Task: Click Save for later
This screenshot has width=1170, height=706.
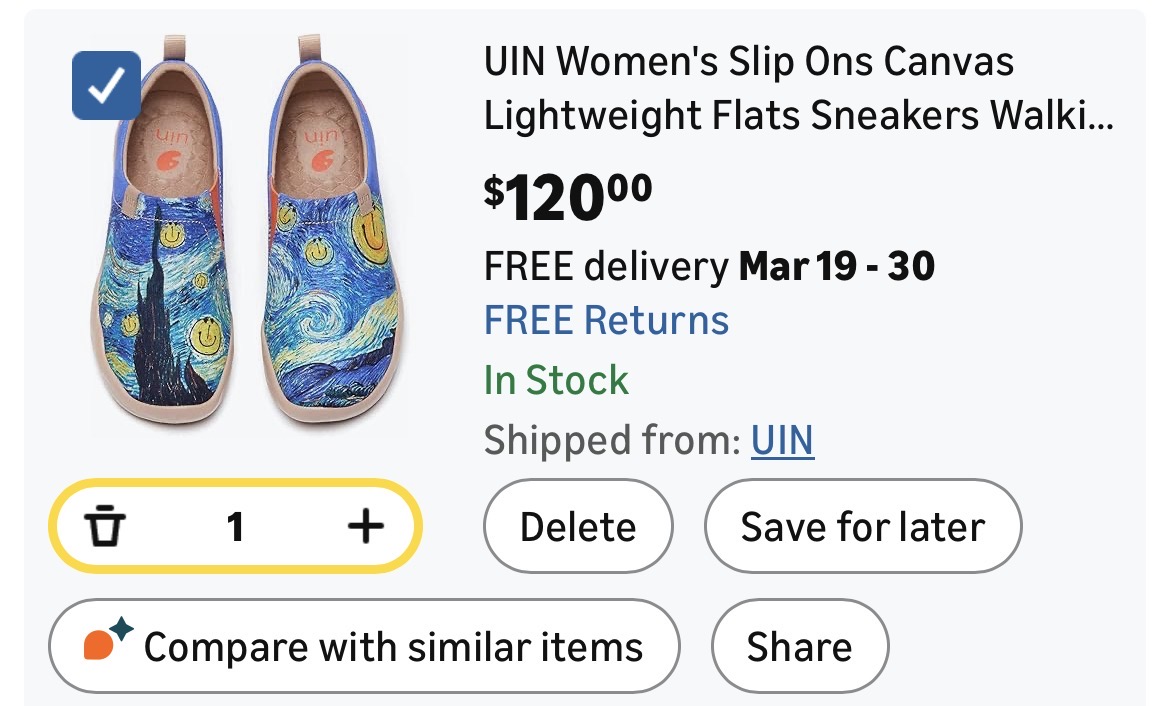Action: coord(862,527)
